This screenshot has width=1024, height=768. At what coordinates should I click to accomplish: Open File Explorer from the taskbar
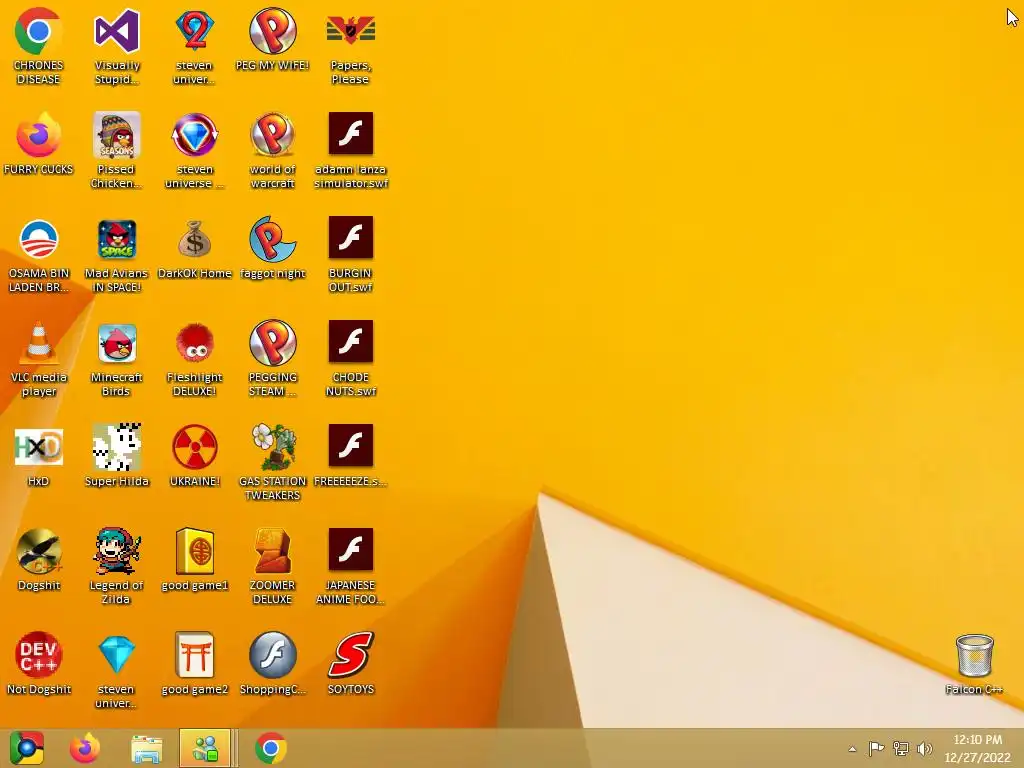click(146, 748)
